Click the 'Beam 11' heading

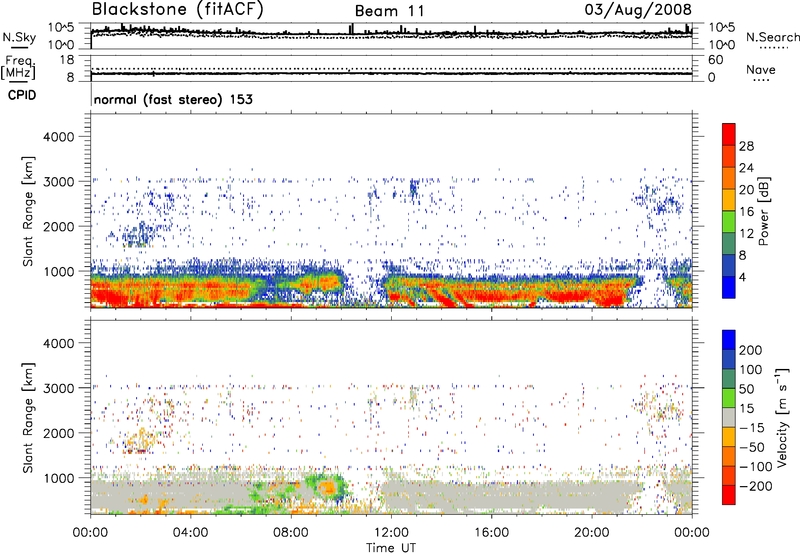click(x=389, y=11)
